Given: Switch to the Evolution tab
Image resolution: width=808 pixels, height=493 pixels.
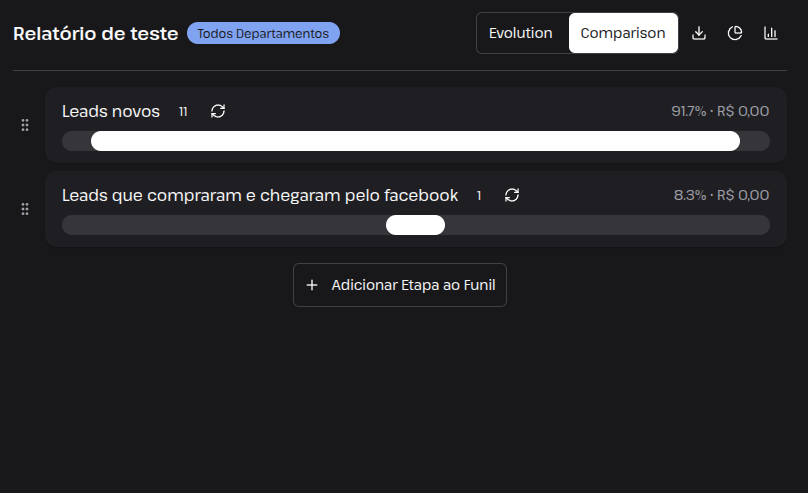Looking at the screenshot, I should [520, 33].
